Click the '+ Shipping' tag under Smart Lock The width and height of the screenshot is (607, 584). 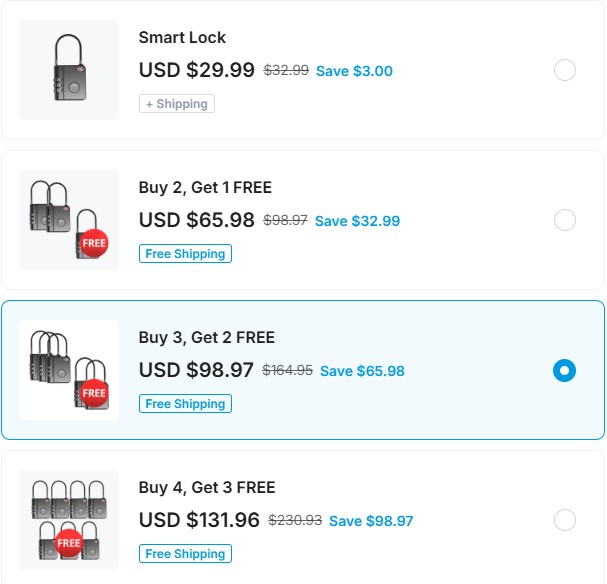[x=177, y=104]
